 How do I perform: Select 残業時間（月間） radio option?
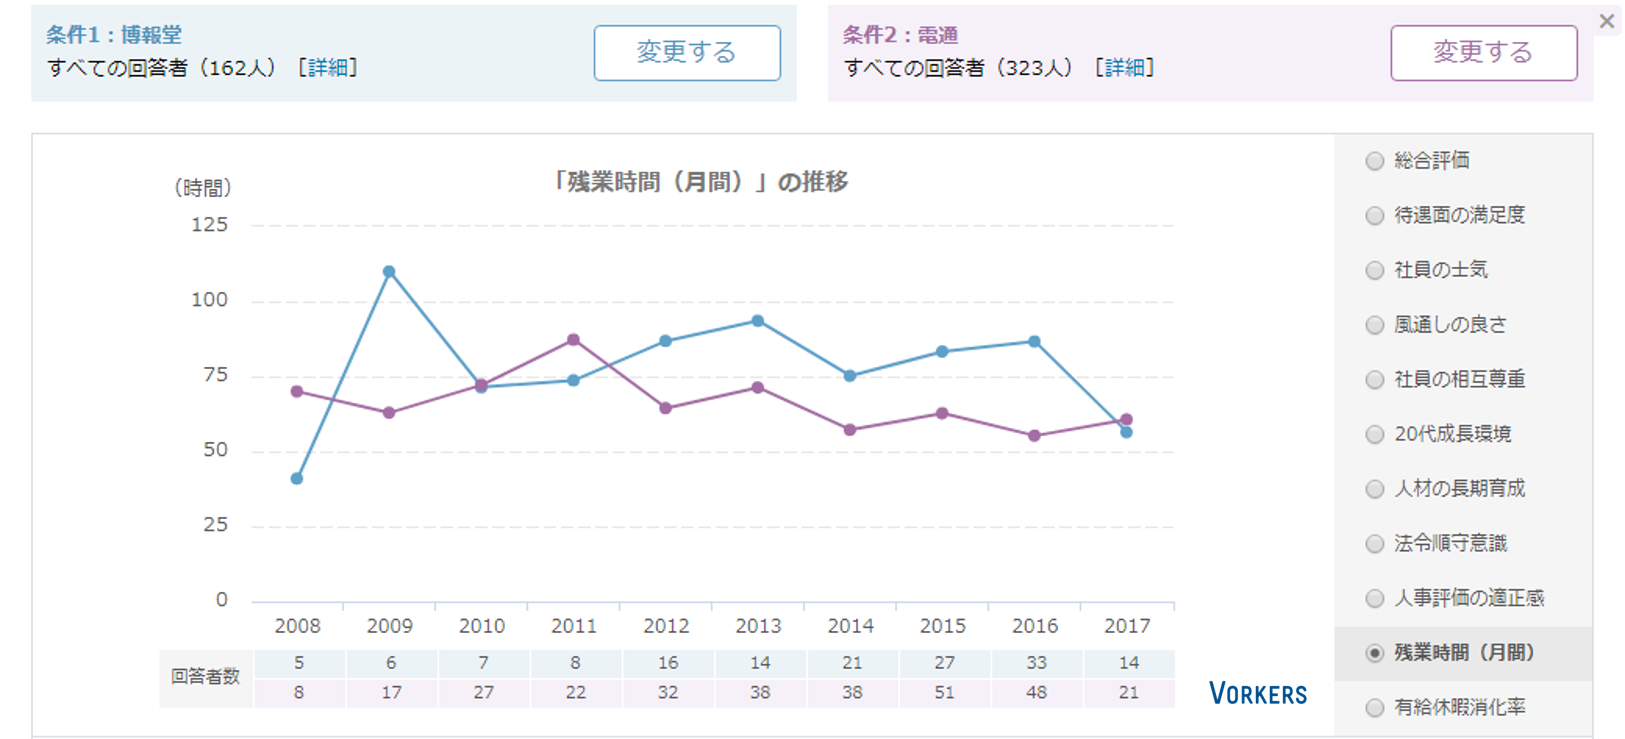click(1375, 653)
